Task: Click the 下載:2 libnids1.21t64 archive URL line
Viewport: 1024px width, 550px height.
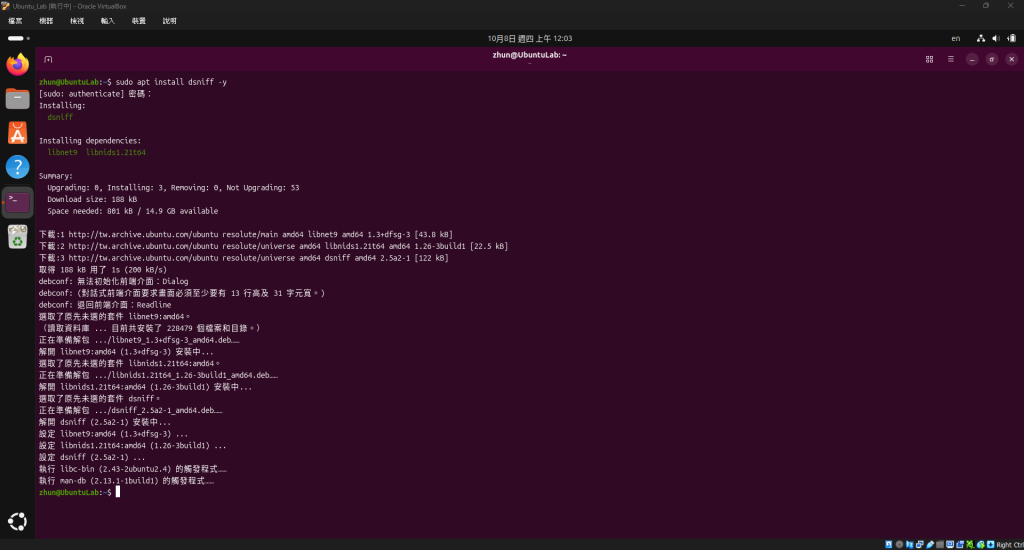Action: click(x=273, y=246)
